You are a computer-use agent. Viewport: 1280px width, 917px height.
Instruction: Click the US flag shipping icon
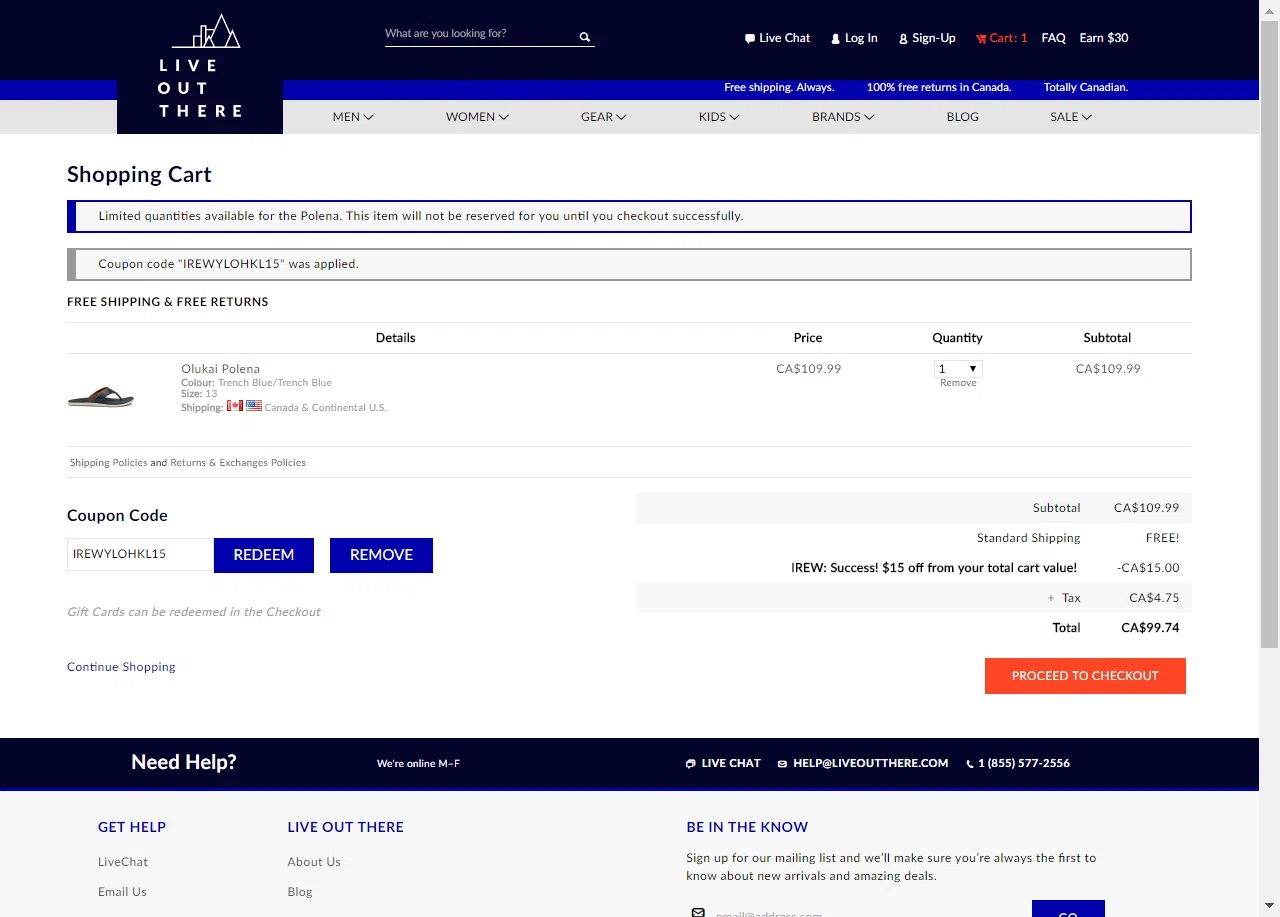(254, 406)
